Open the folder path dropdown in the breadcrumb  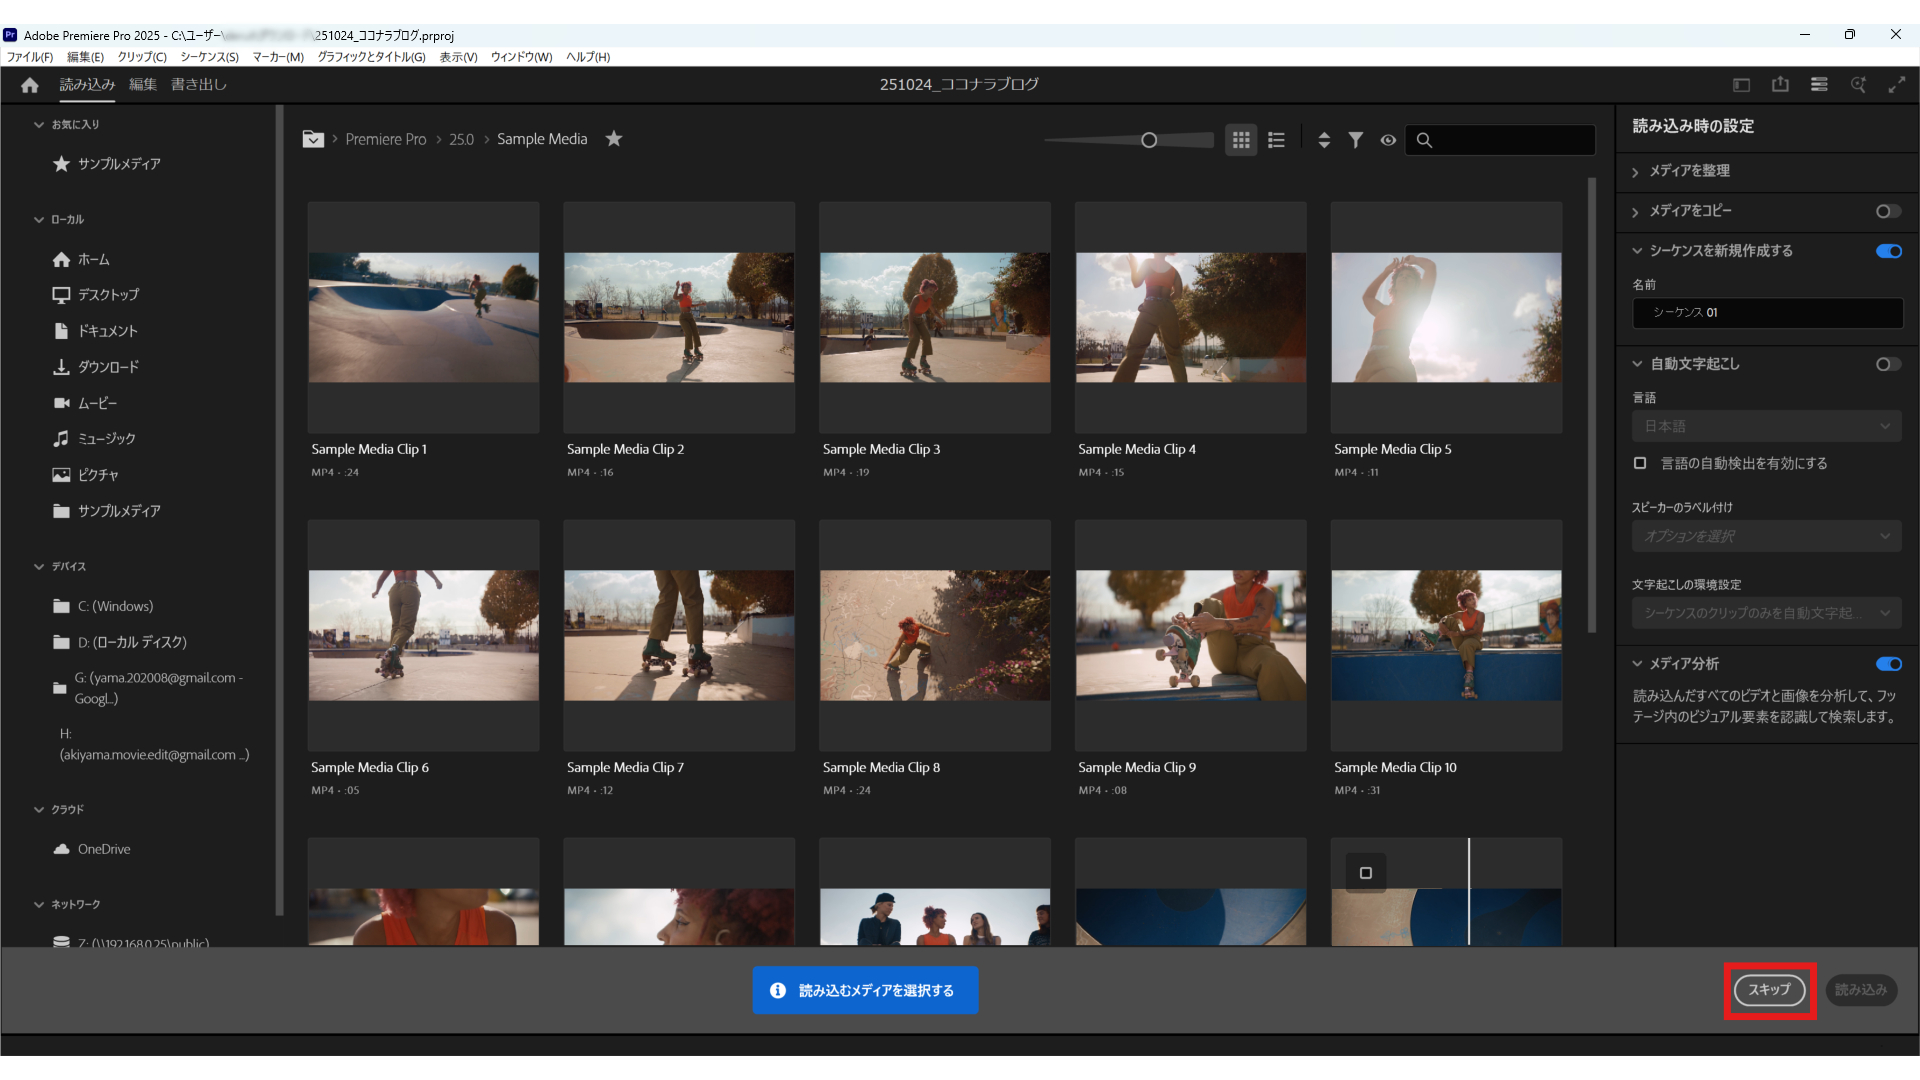coord(313,139)
